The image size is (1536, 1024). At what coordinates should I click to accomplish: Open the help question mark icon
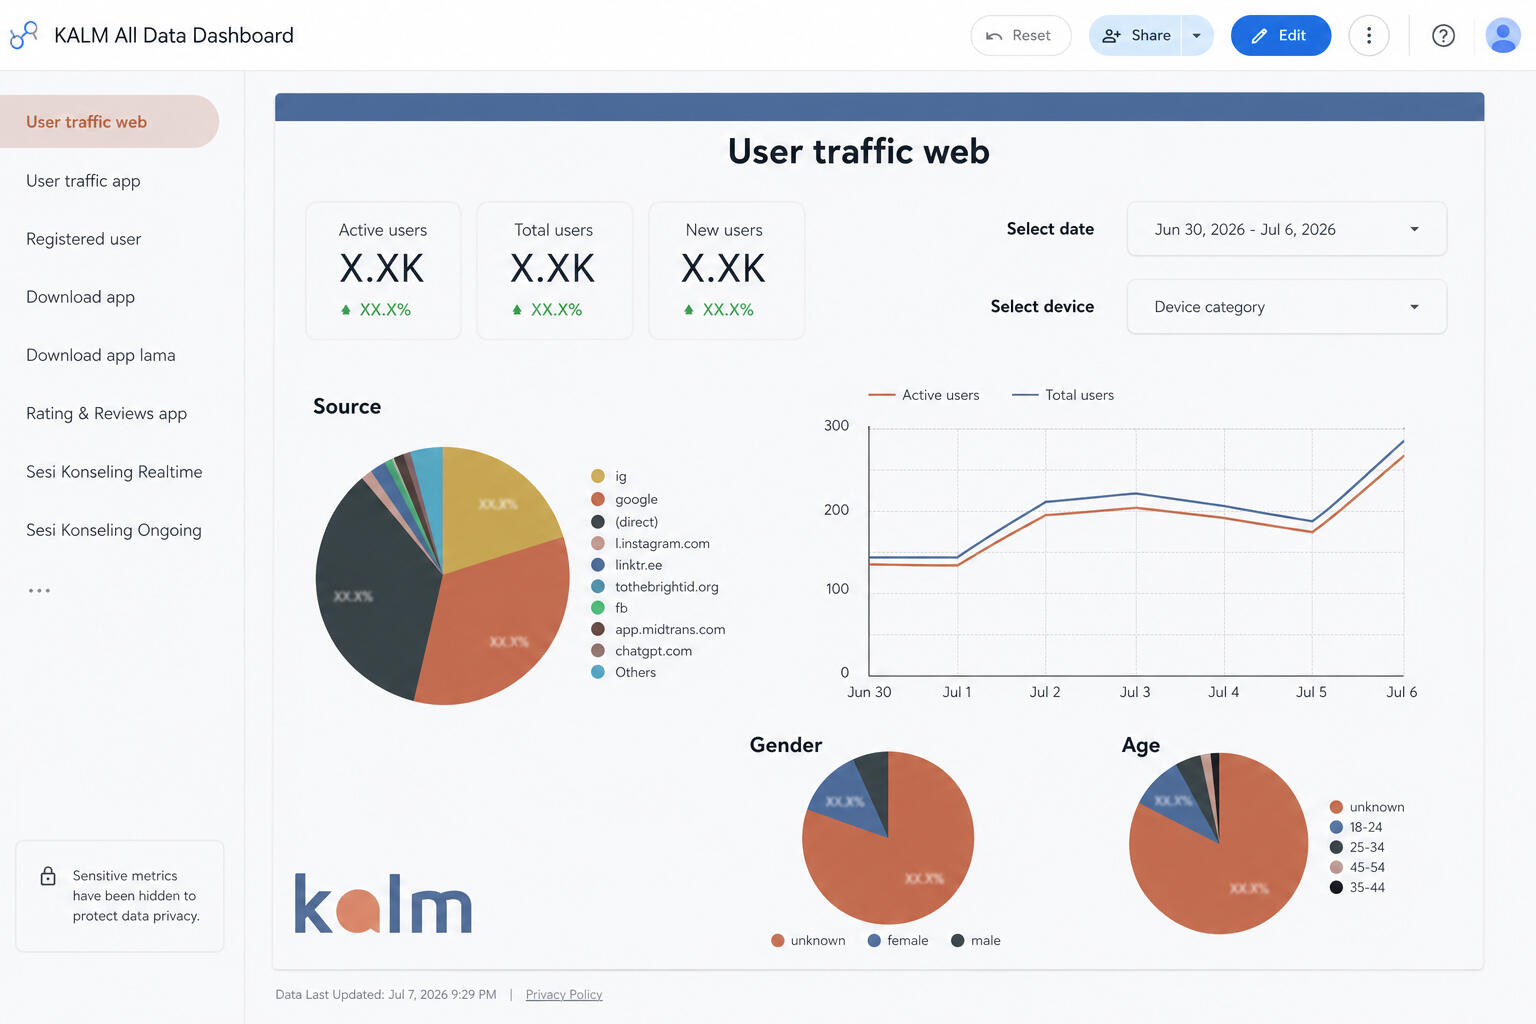1443,36
